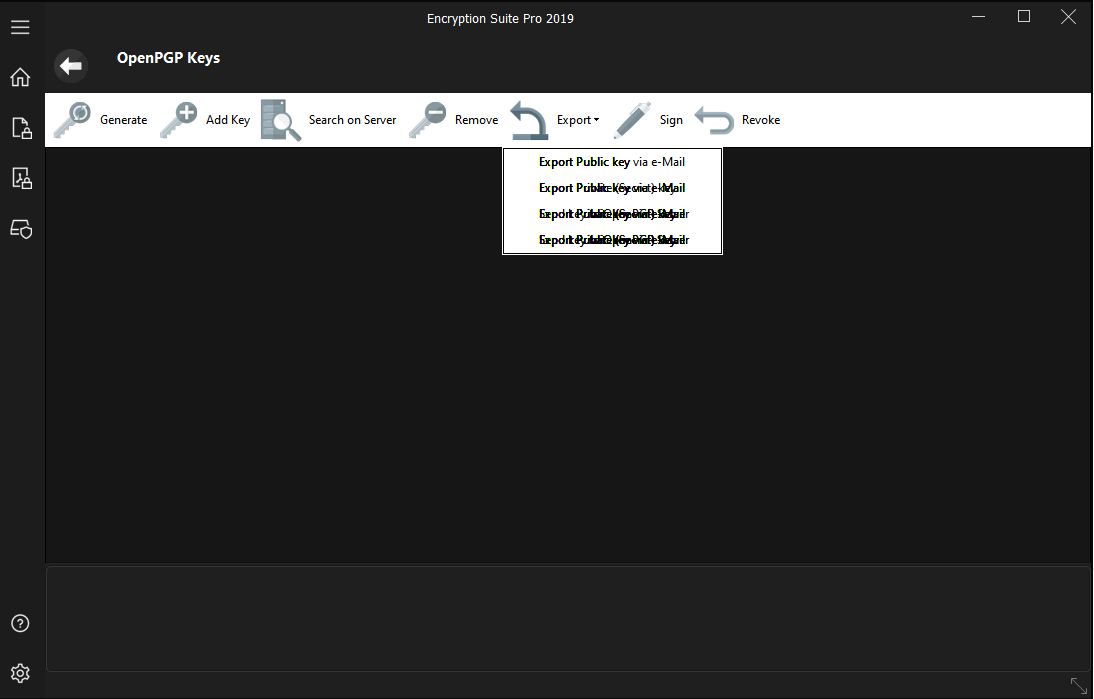Choose Export Public key via e-Mail
Image resolution: width=1094 pixels, height=699 pixels.
[x=612, y=162]
